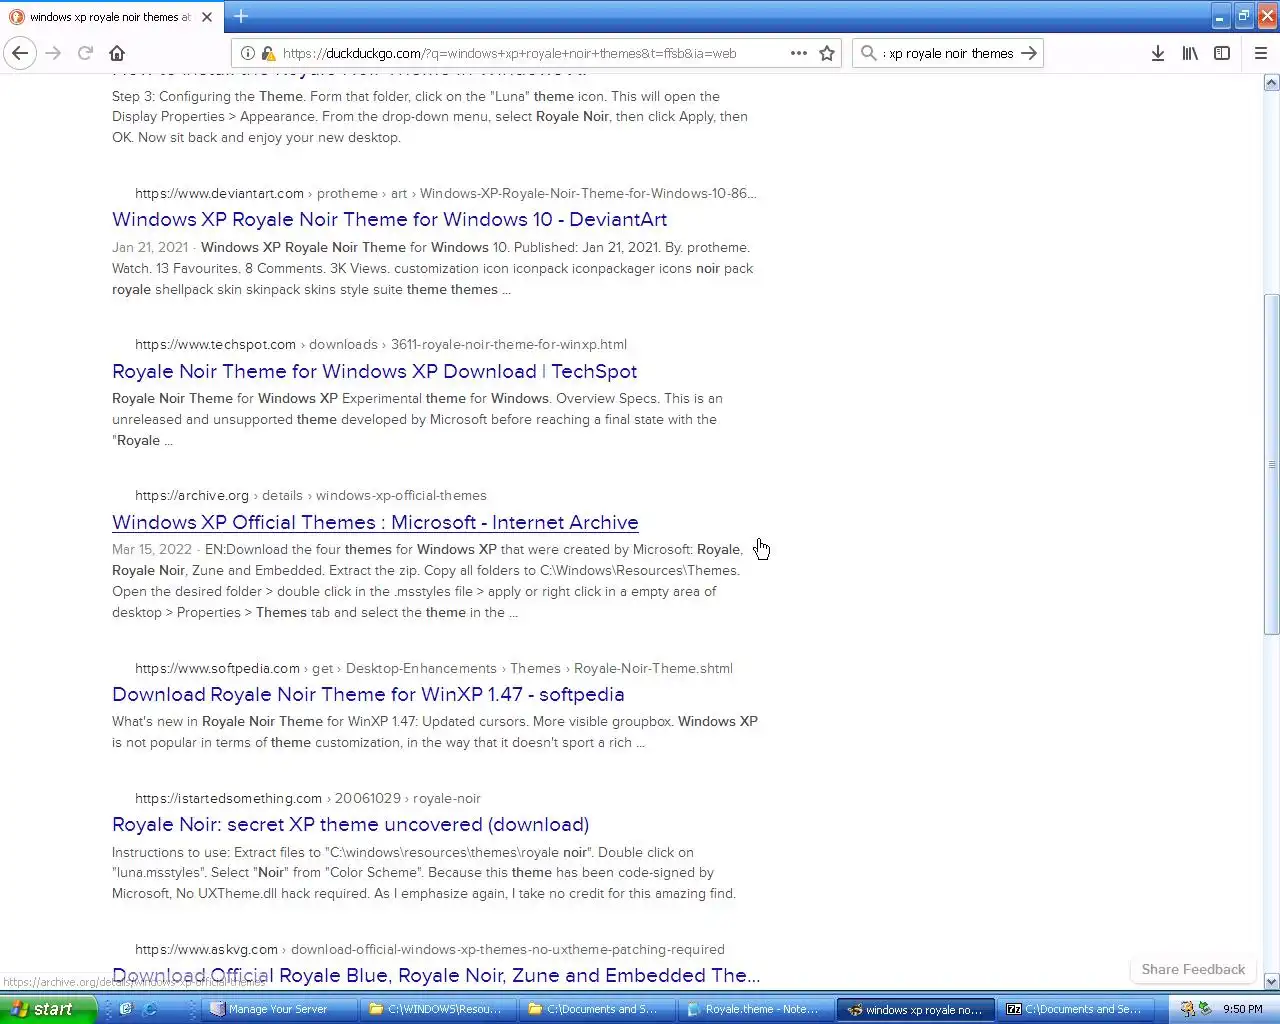
Task: Open Windows XP Royale Noir Theme DeviantArt result
Action: coord(389,219)
